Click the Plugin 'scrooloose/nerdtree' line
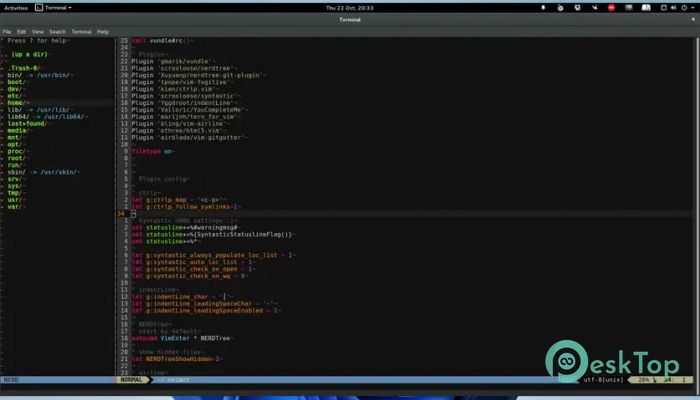The height and width of the screenshot is (400, 700). click(183, 68)
